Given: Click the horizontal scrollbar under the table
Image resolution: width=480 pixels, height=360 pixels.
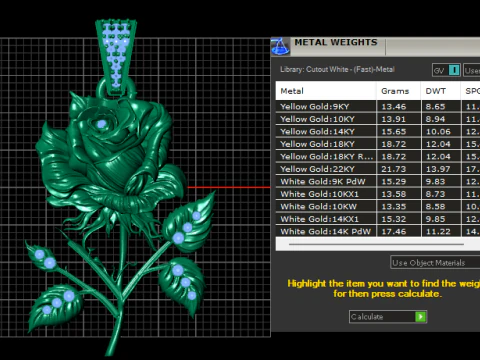Looking at the screenshot, I should tap(376, 244).
